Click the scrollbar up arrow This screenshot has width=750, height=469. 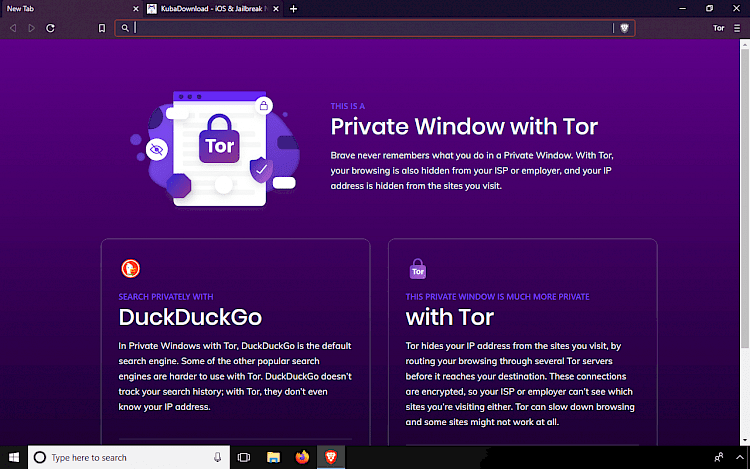745,44
